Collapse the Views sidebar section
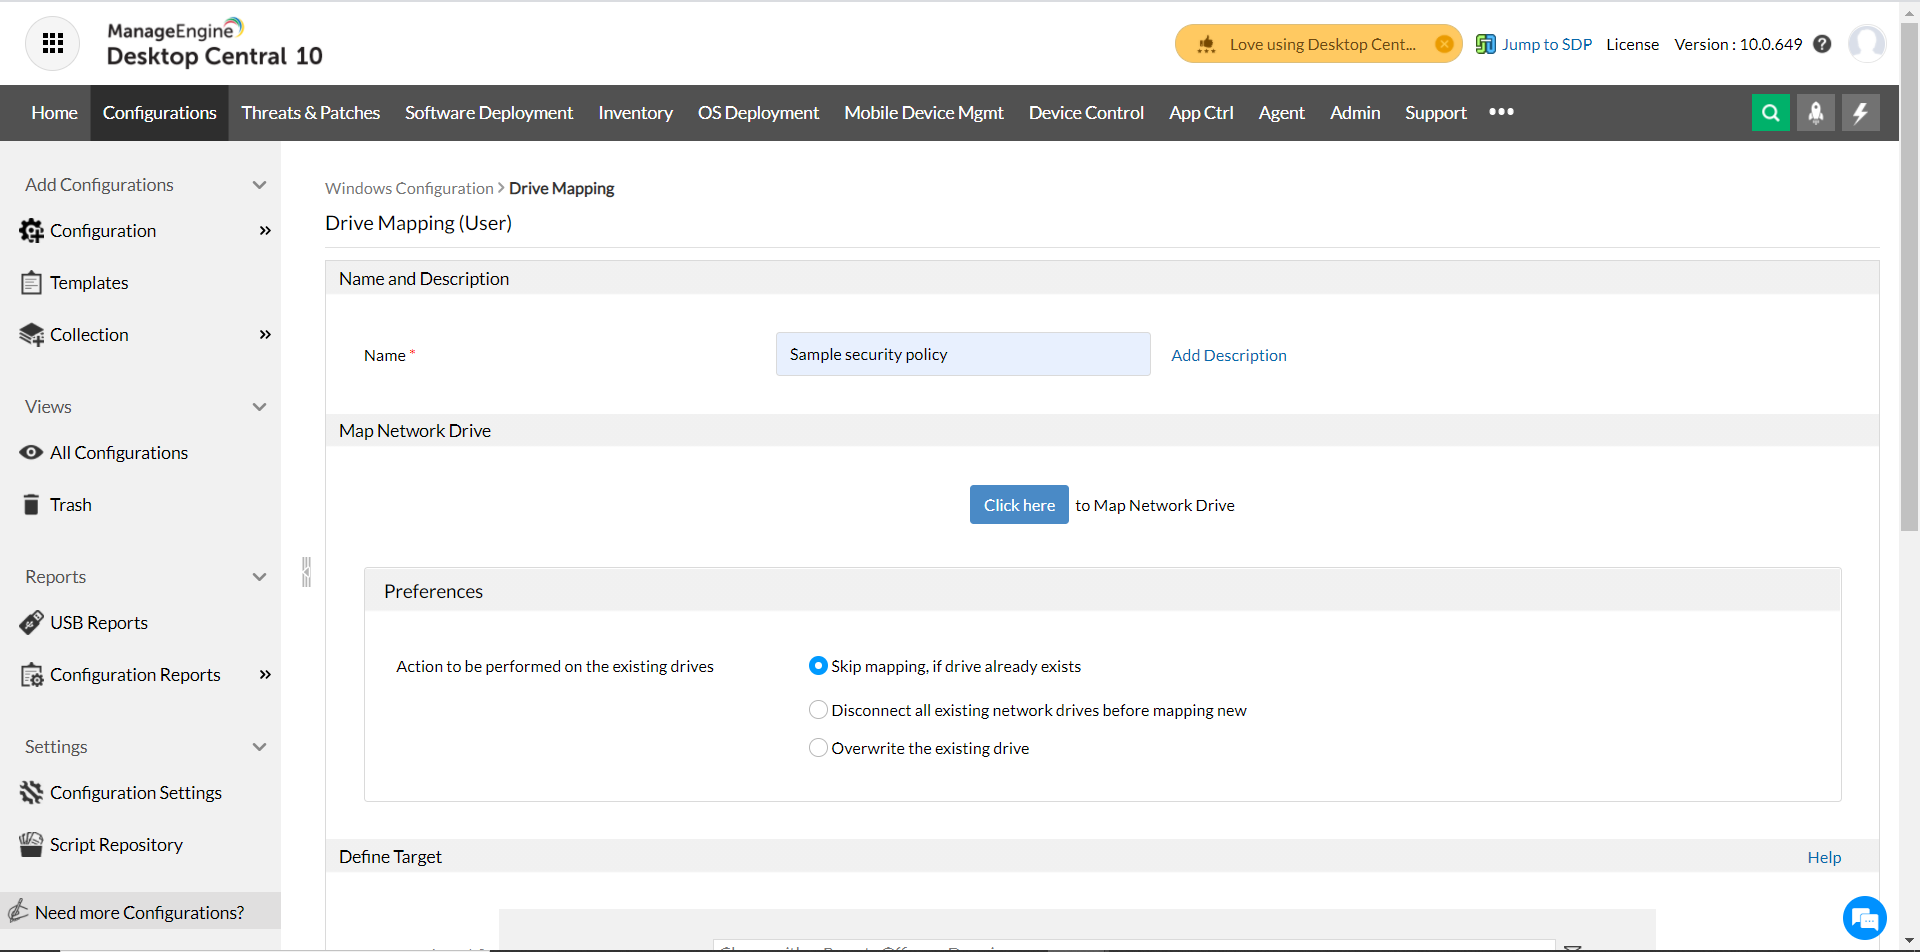Image resolution: width=1920 pixels, height=952 pixels. point(260,407)
